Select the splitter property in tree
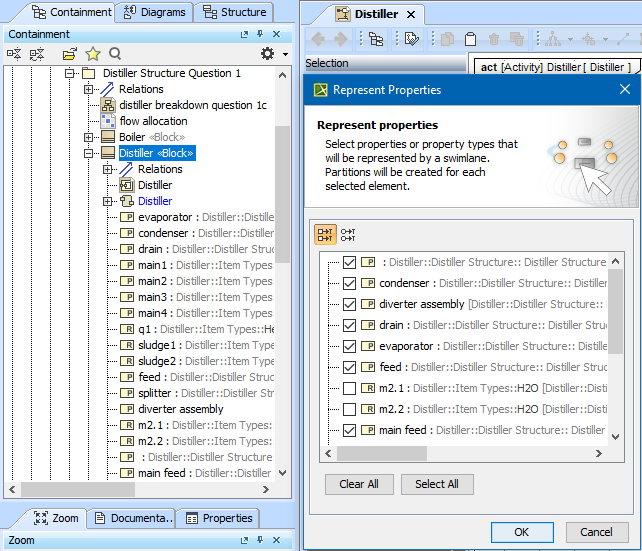This screenshot has width=642, height=551. tap(154, 393)
